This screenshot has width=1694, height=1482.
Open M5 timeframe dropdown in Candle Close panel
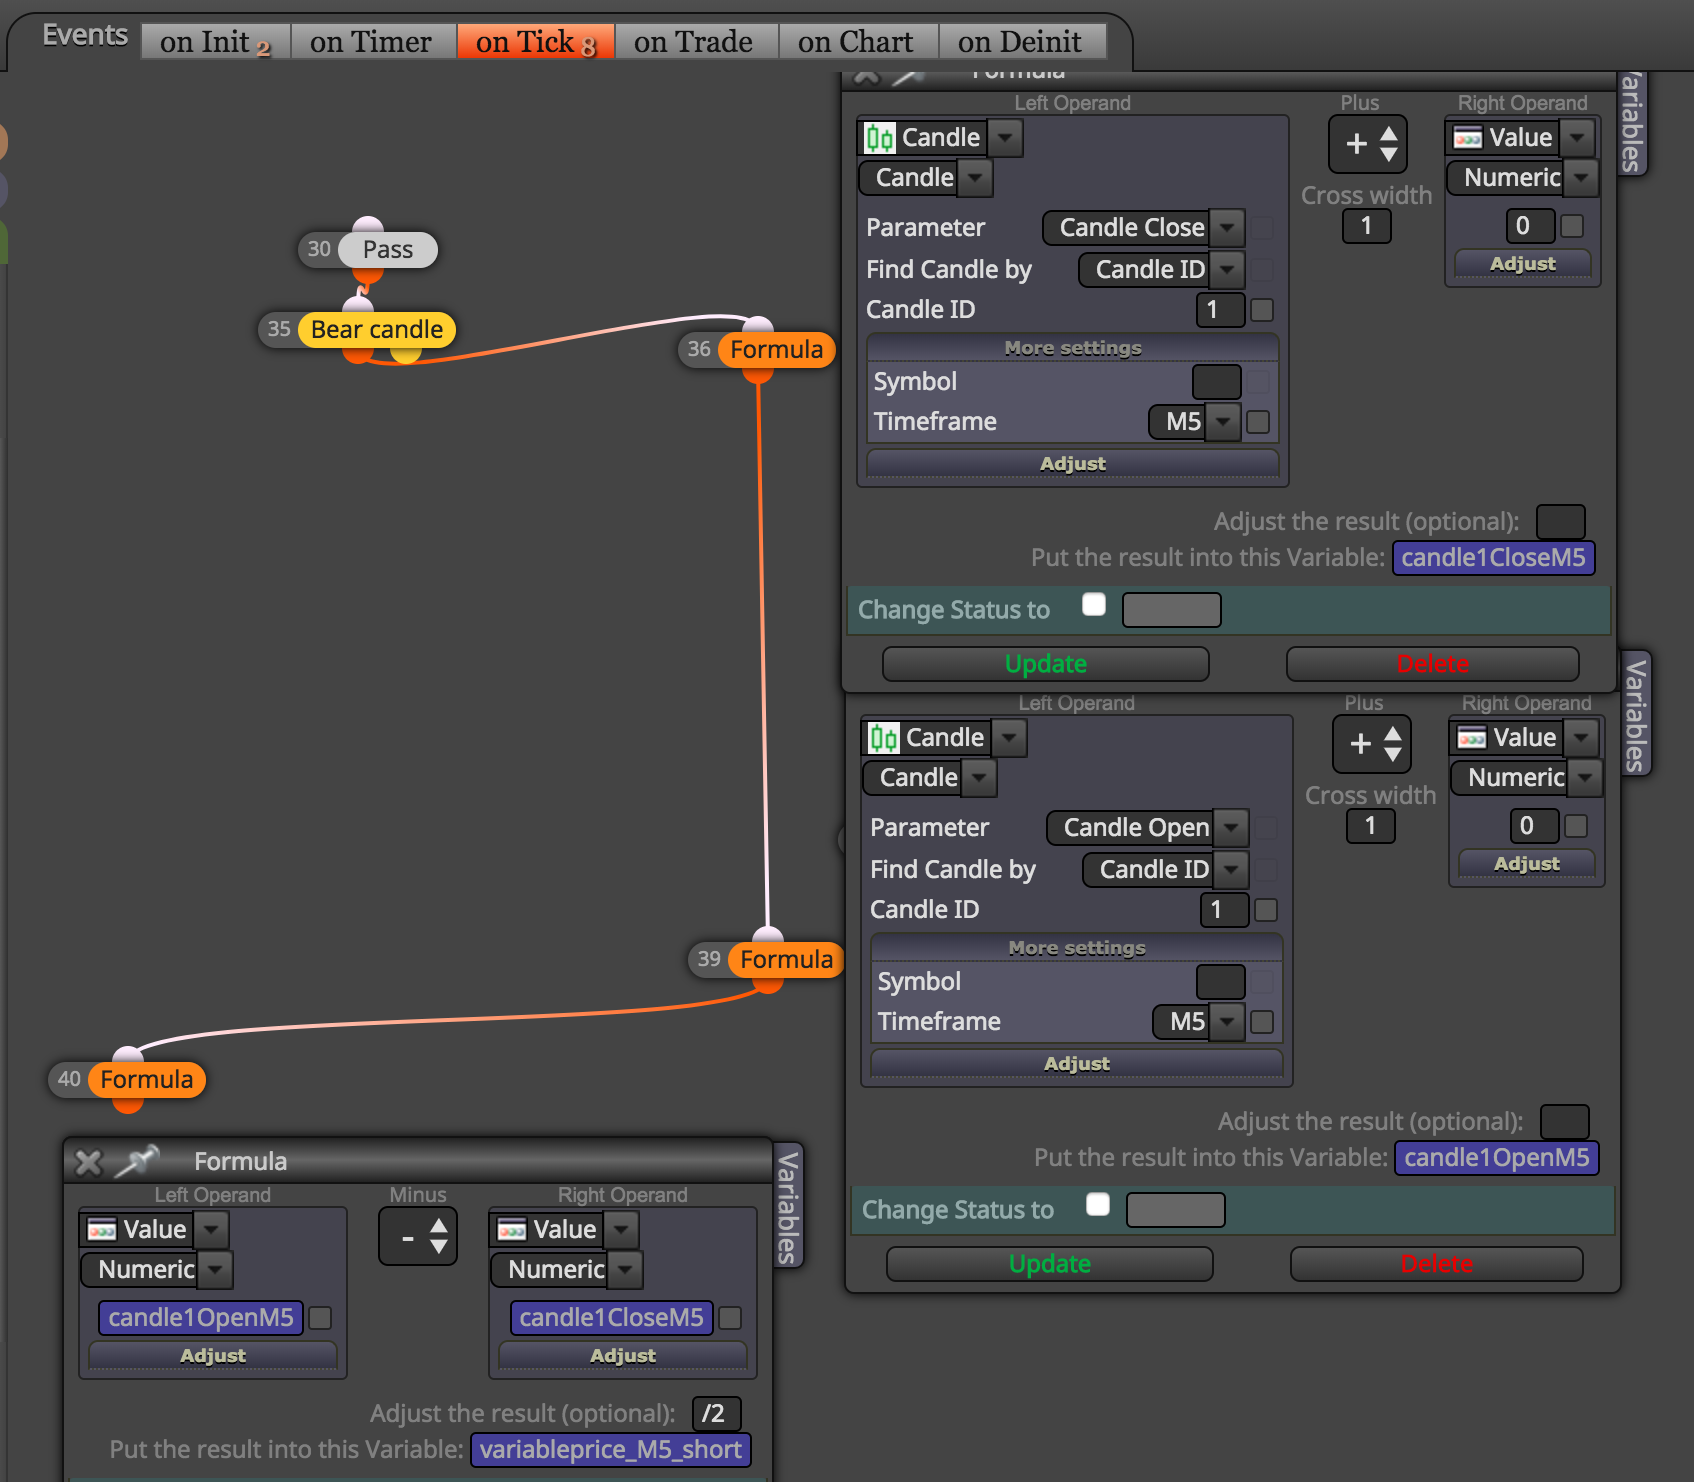(1195, 422)
